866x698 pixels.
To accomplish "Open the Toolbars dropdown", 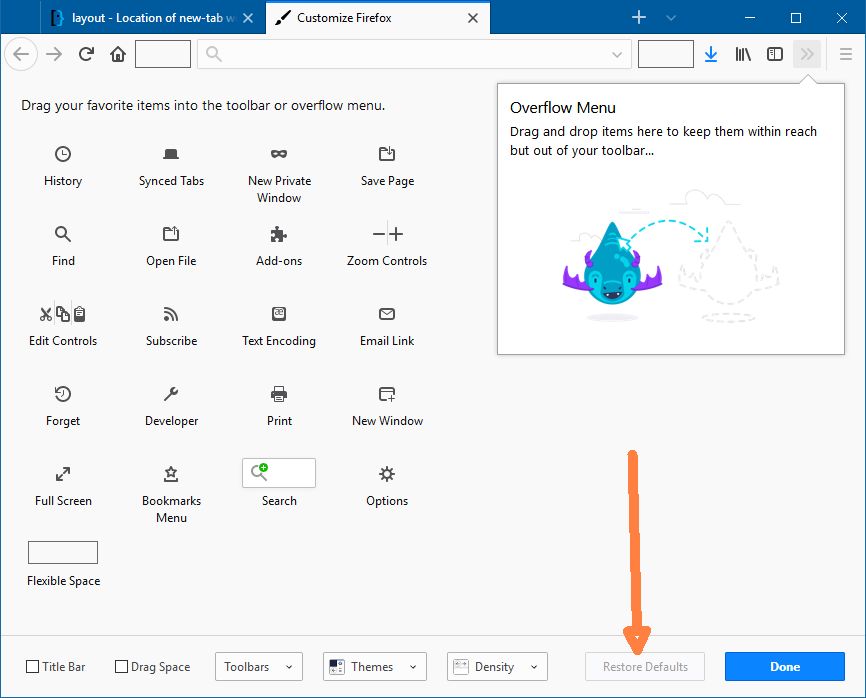I will point(259,667).
